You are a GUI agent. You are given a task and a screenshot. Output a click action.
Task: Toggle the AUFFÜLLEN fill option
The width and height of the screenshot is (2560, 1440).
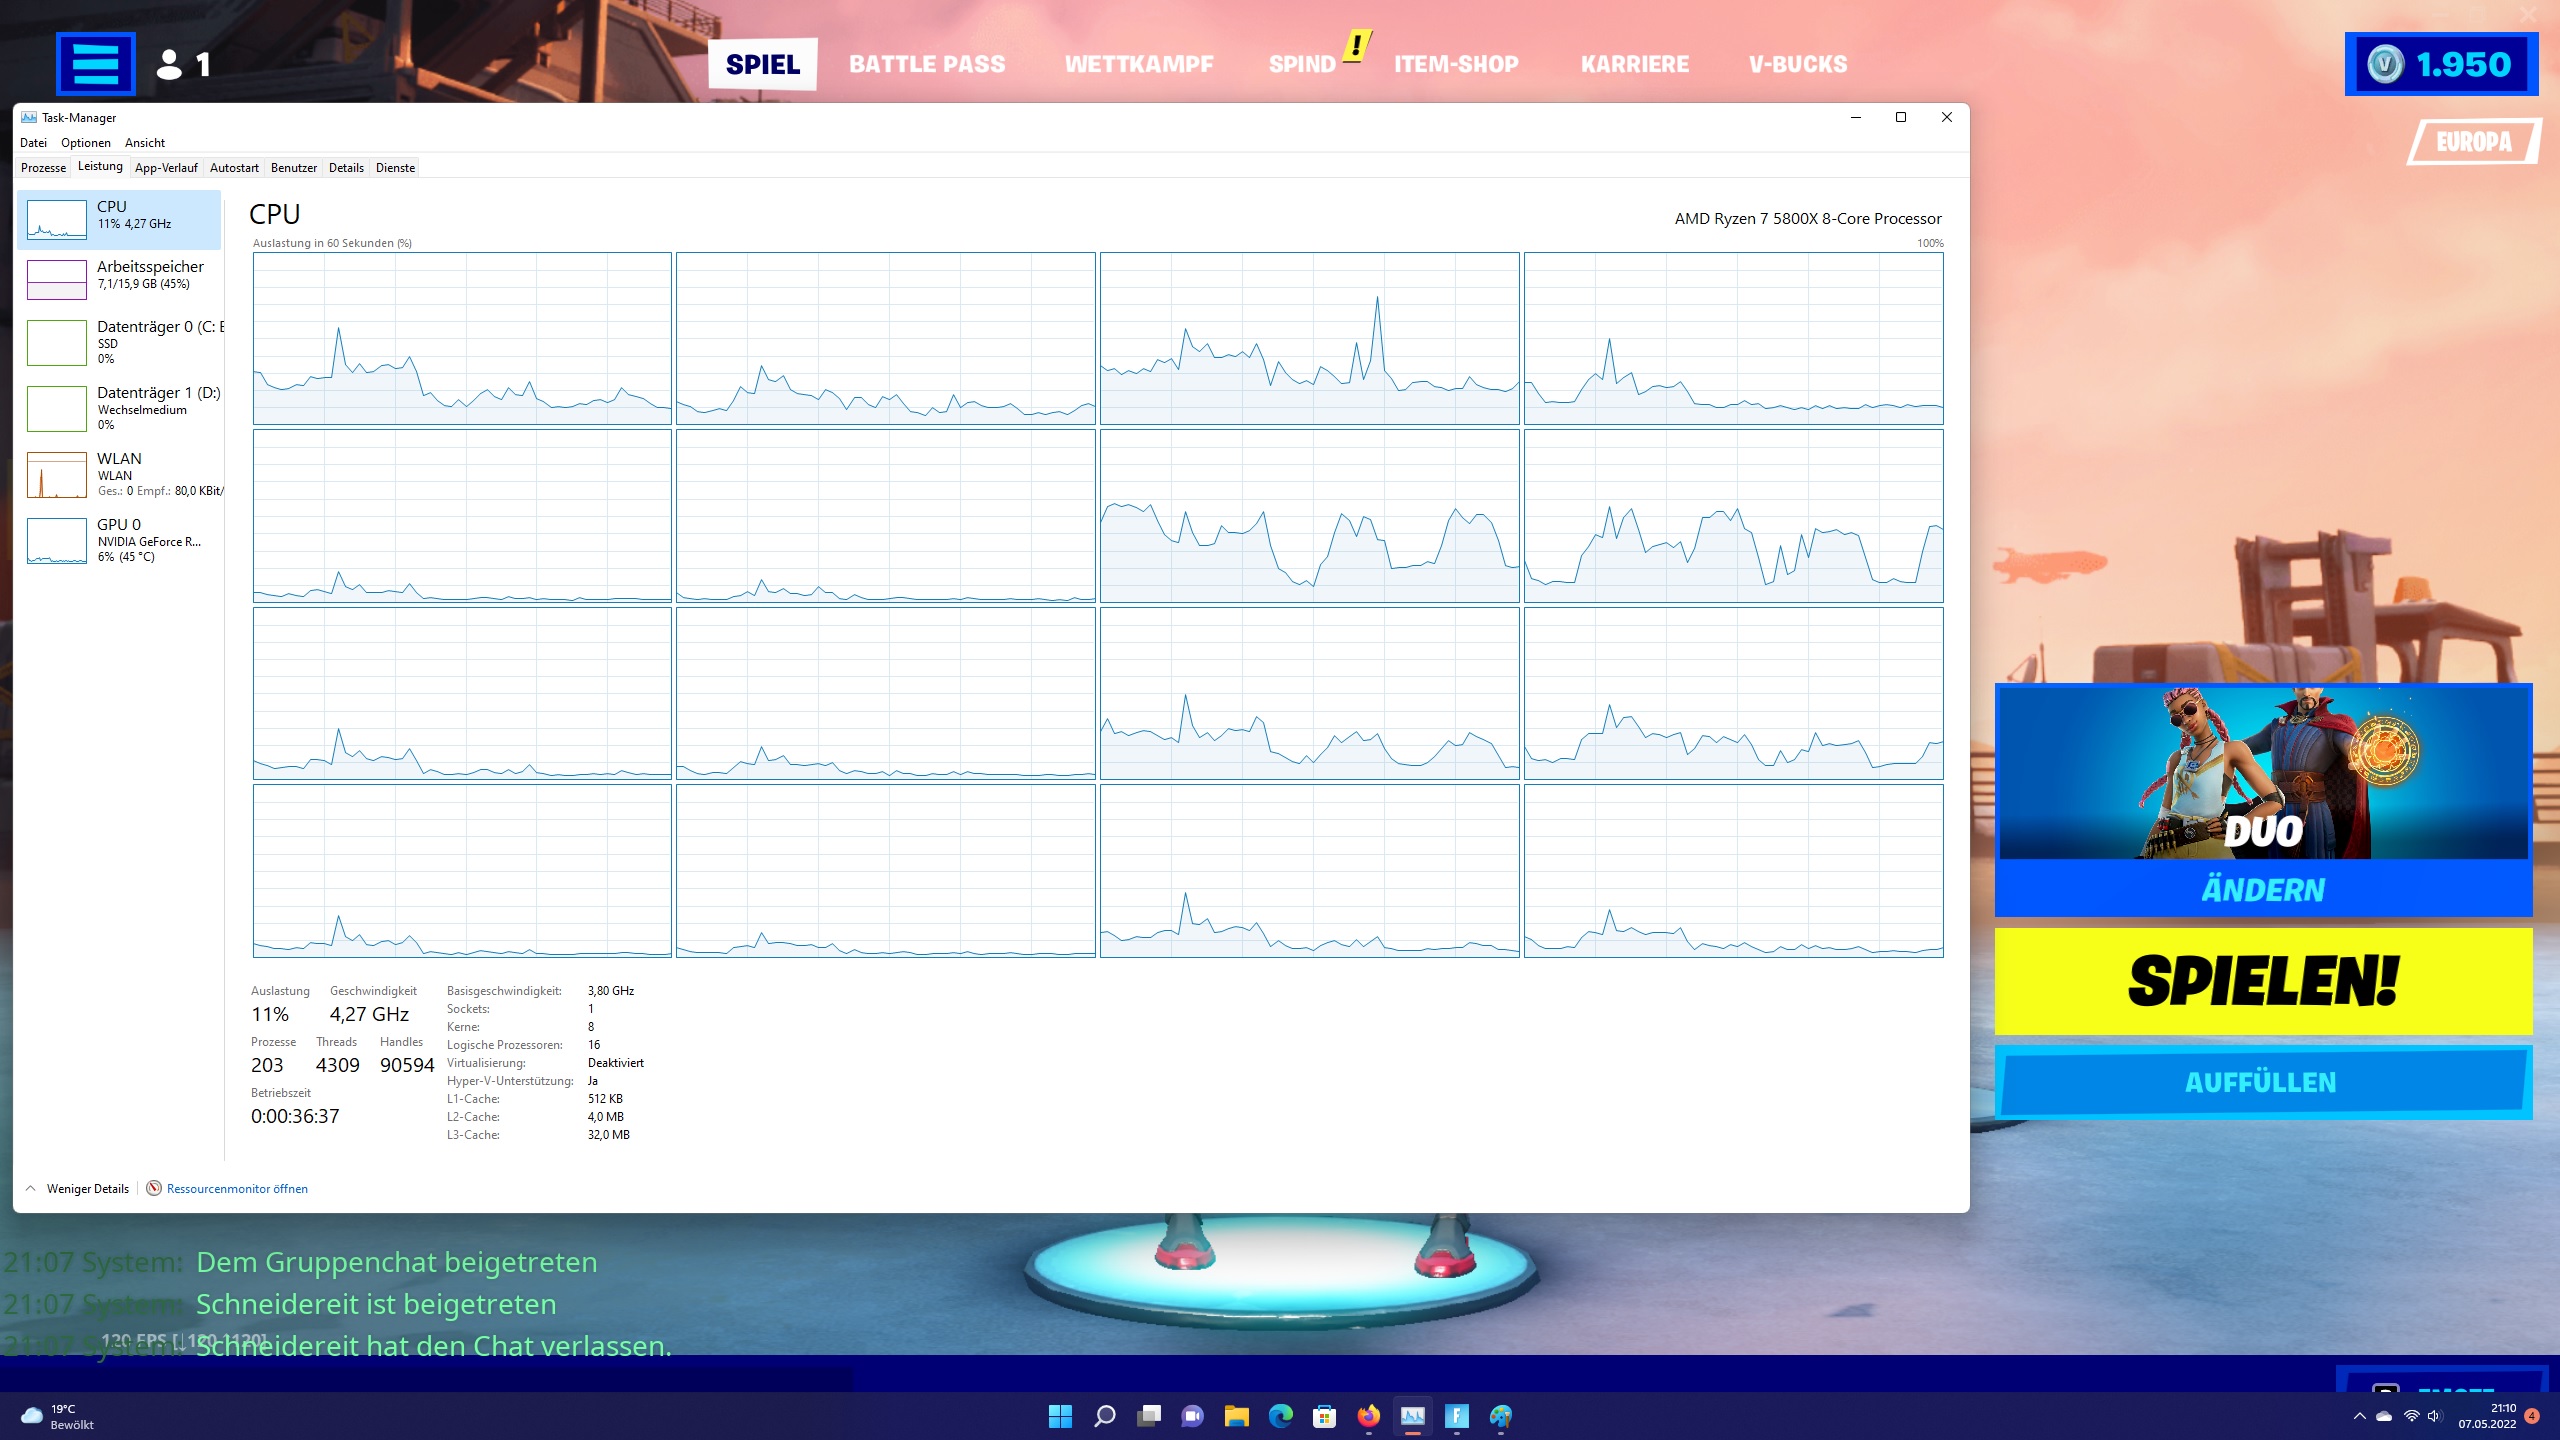pyautogui.click(x=2262, y=1083)
